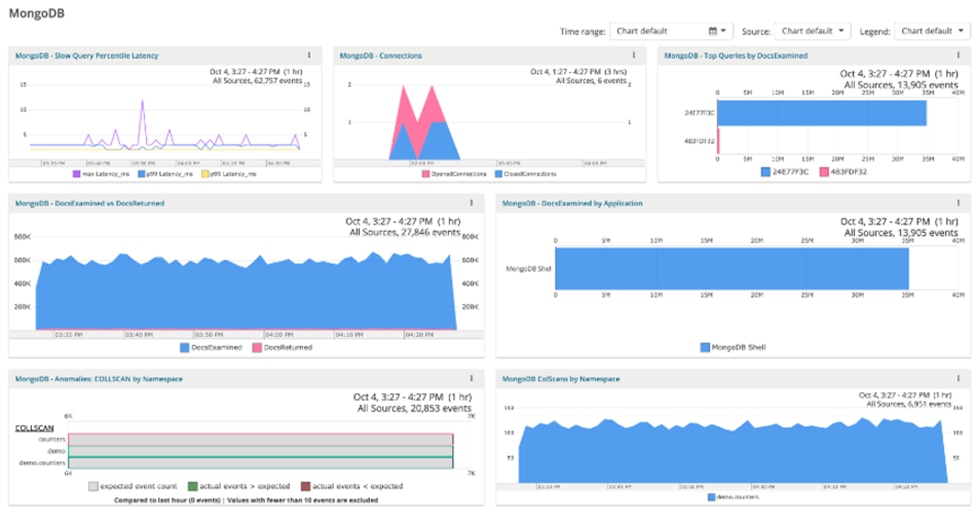Click the calendar icon in Time range field
The height and width of the screenshot is (513, 975).
[713, 31]
